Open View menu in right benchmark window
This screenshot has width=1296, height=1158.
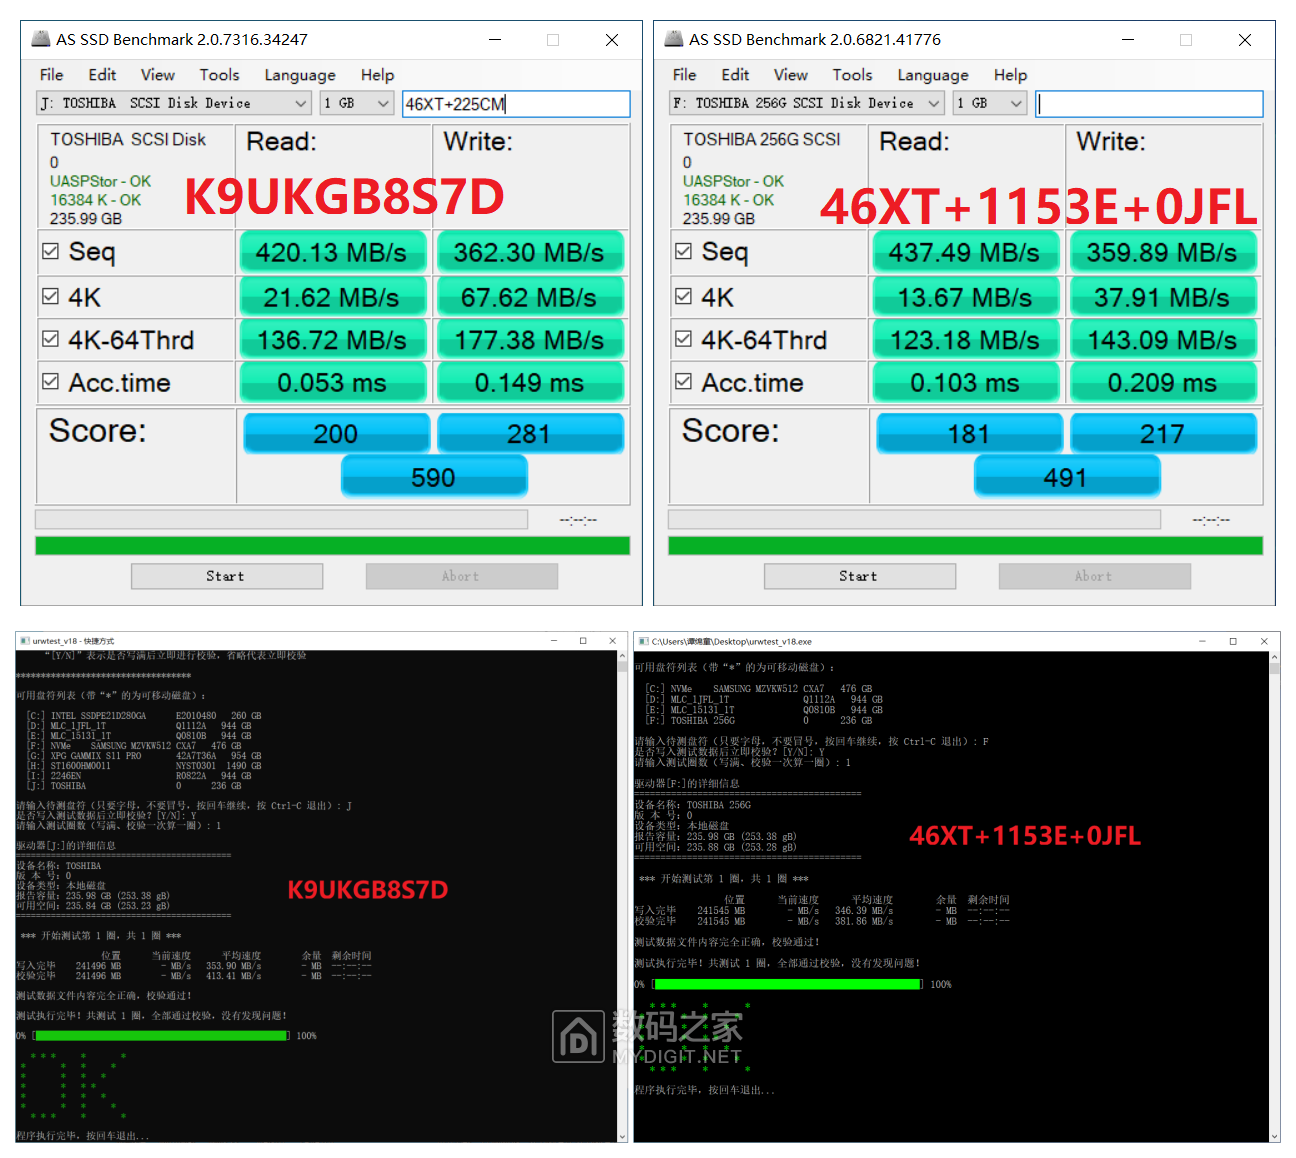[x=791, y=75]
